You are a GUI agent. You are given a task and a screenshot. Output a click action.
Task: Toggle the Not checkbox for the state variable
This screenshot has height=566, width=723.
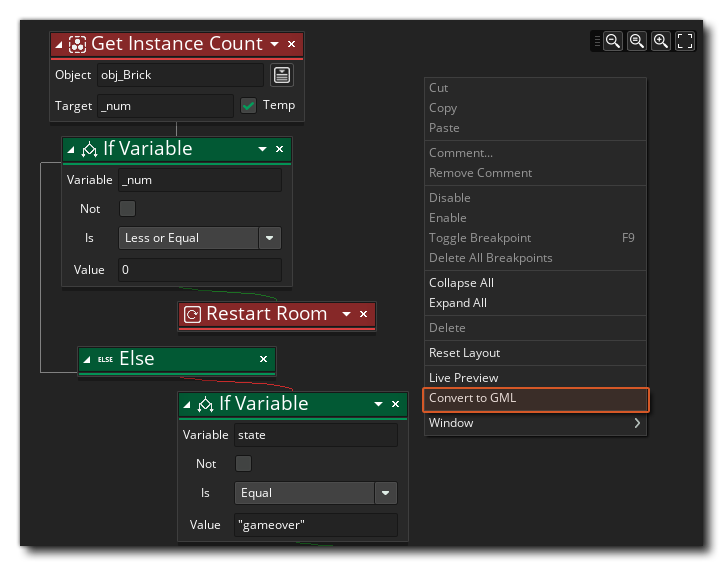[243, 464]
